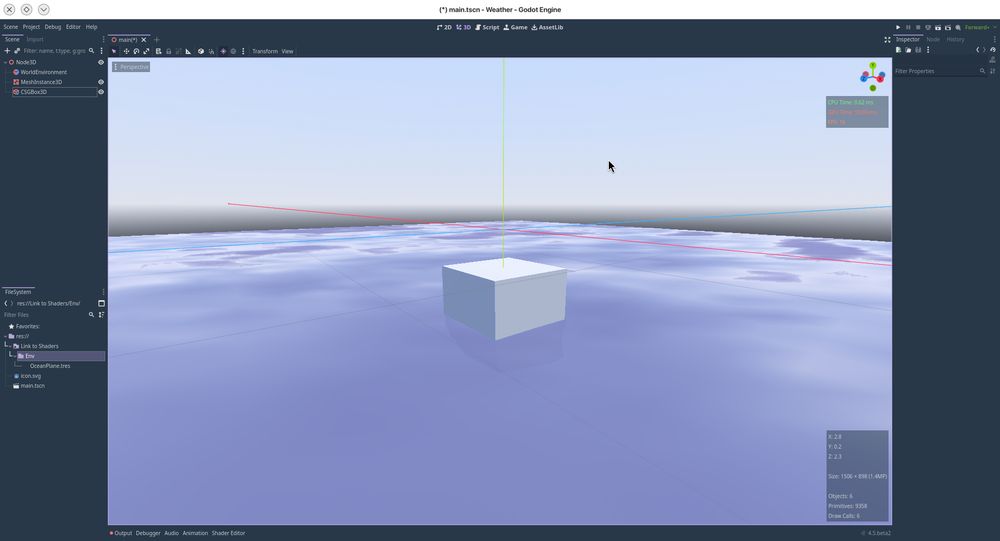Image resolution: width=1000 pixels, height=541 pixels.
Task: Open remote deploy options
Action: pos(928,27)
